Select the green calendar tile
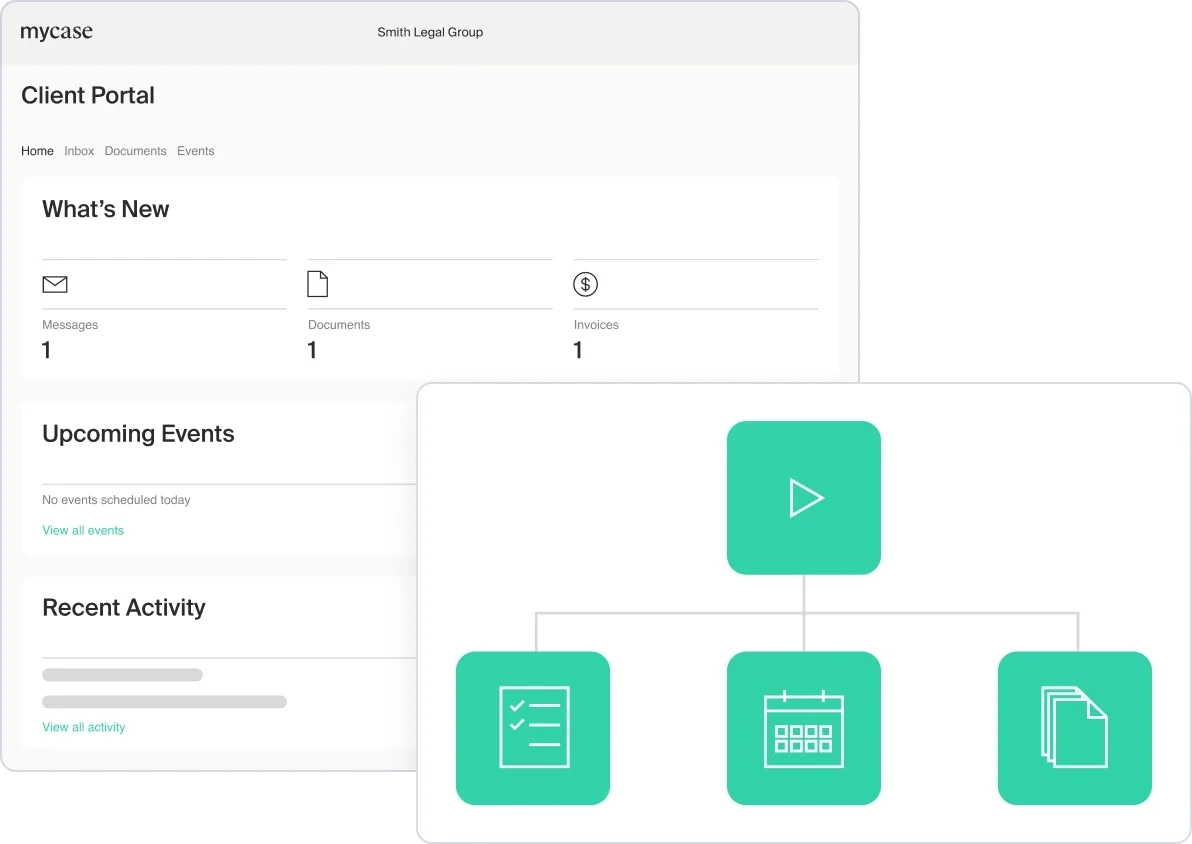 click(803, 728)
